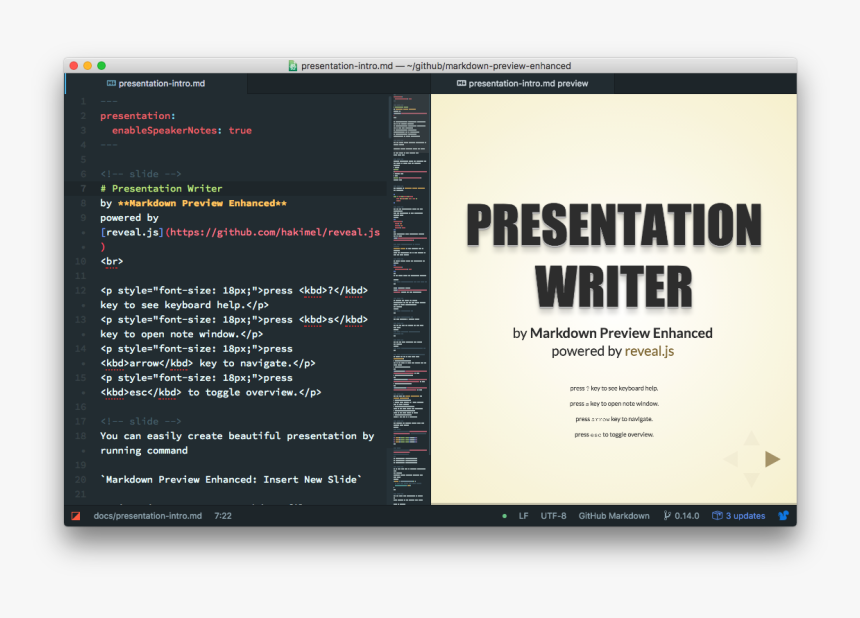Close the Atom window with the red button
The width and height of the screenshot is (860, 618).
[74, 66]
